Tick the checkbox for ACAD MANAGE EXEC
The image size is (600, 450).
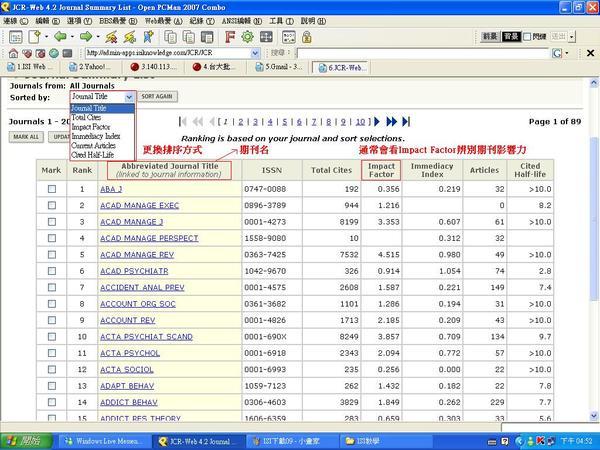(x=52, y=205)
